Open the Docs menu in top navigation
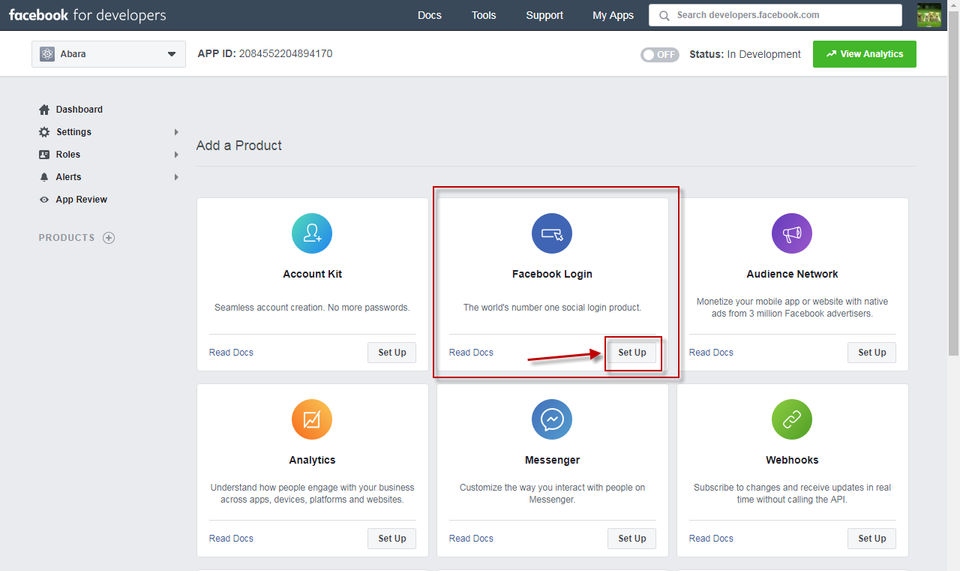The image size is (960, 571). click(x=429, y=15)
